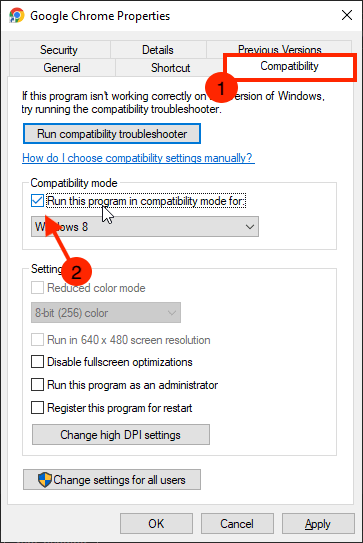Apply the compatibility changes
The width and height of the screenshot is (363, 543).
click(318, 524)
